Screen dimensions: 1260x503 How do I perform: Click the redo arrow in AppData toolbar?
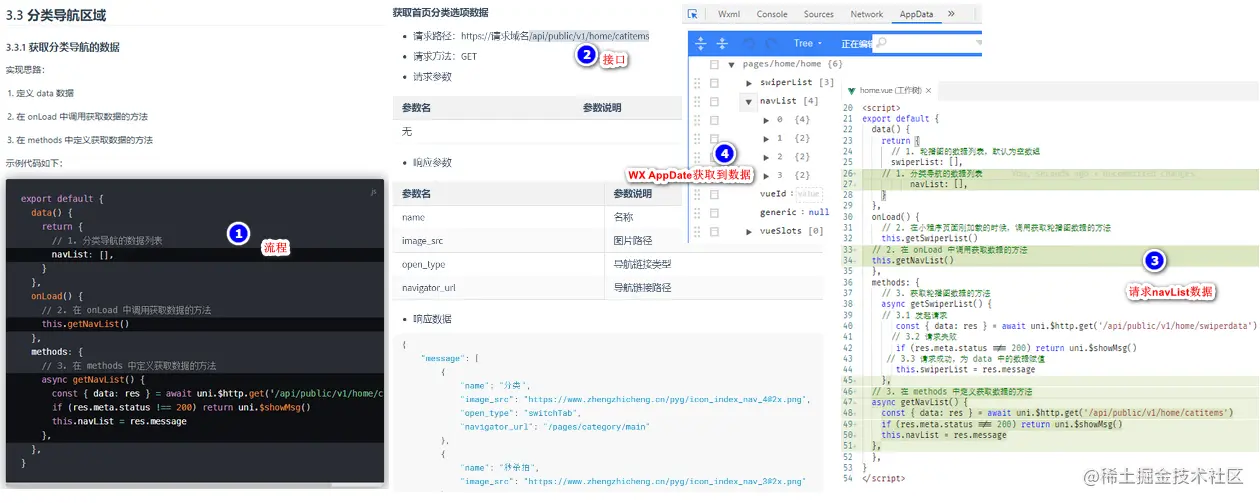(772, 43)
